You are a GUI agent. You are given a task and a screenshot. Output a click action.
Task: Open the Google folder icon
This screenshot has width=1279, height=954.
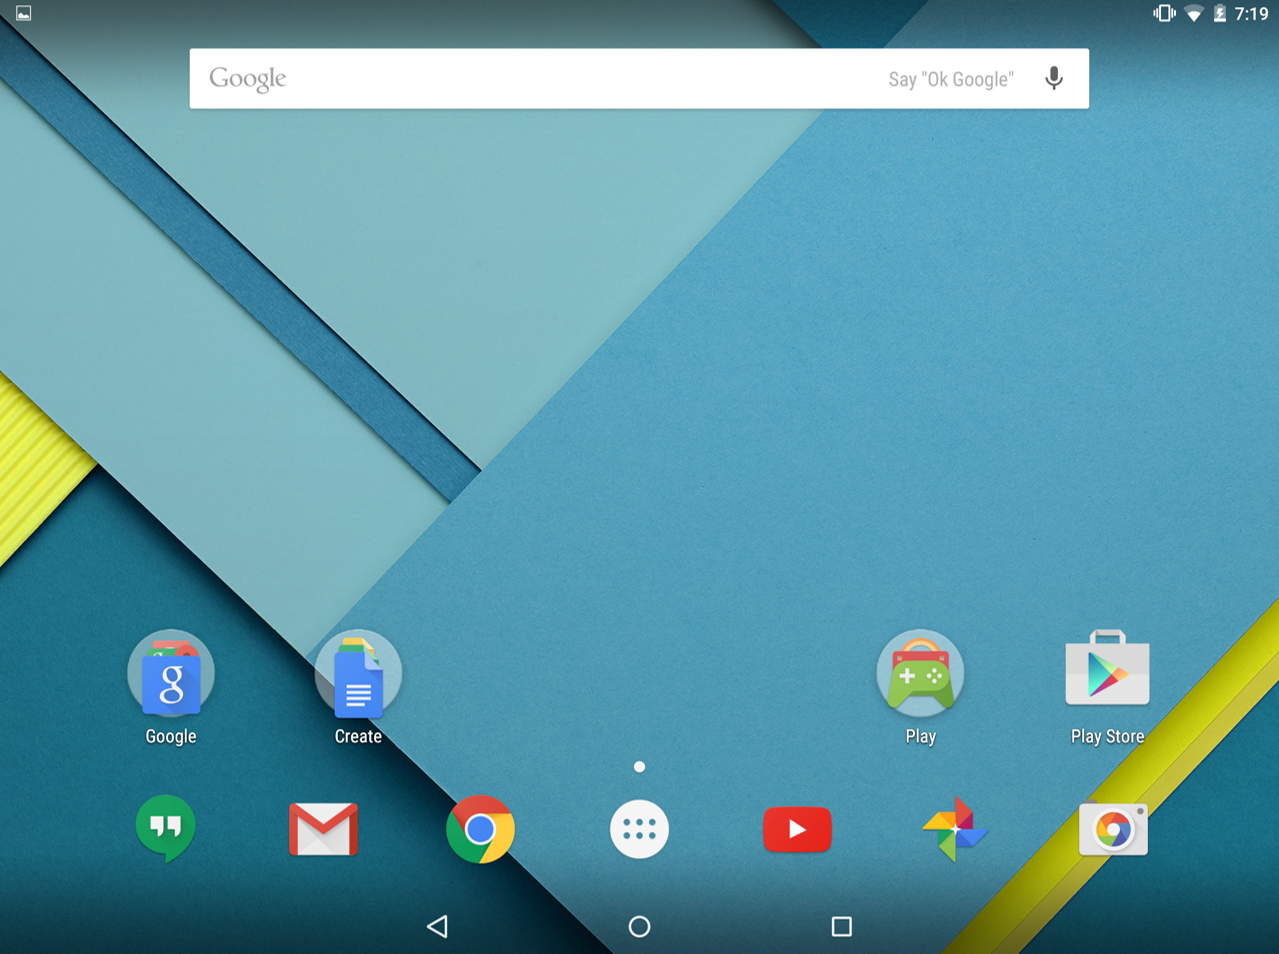[x=171, y=673]
